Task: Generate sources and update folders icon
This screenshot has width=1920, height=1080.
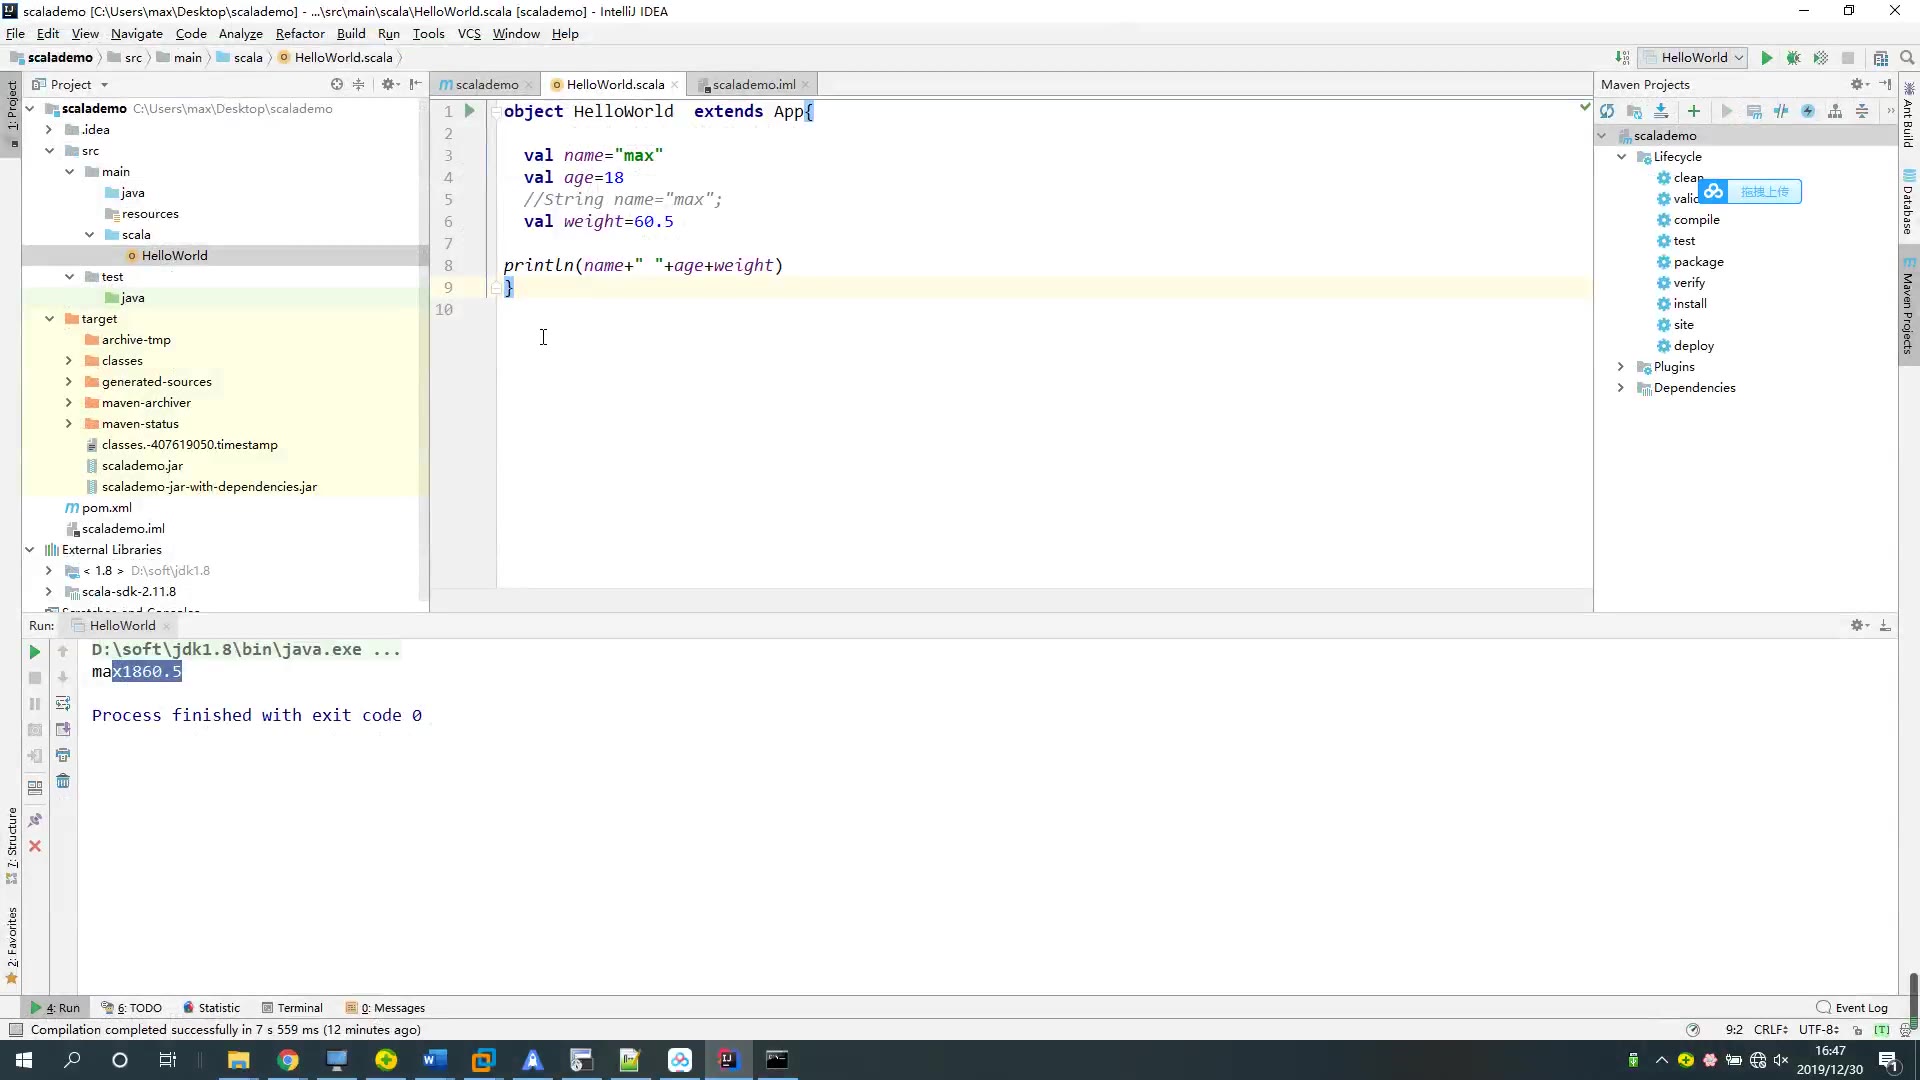Action: [x=1634, y=112]
